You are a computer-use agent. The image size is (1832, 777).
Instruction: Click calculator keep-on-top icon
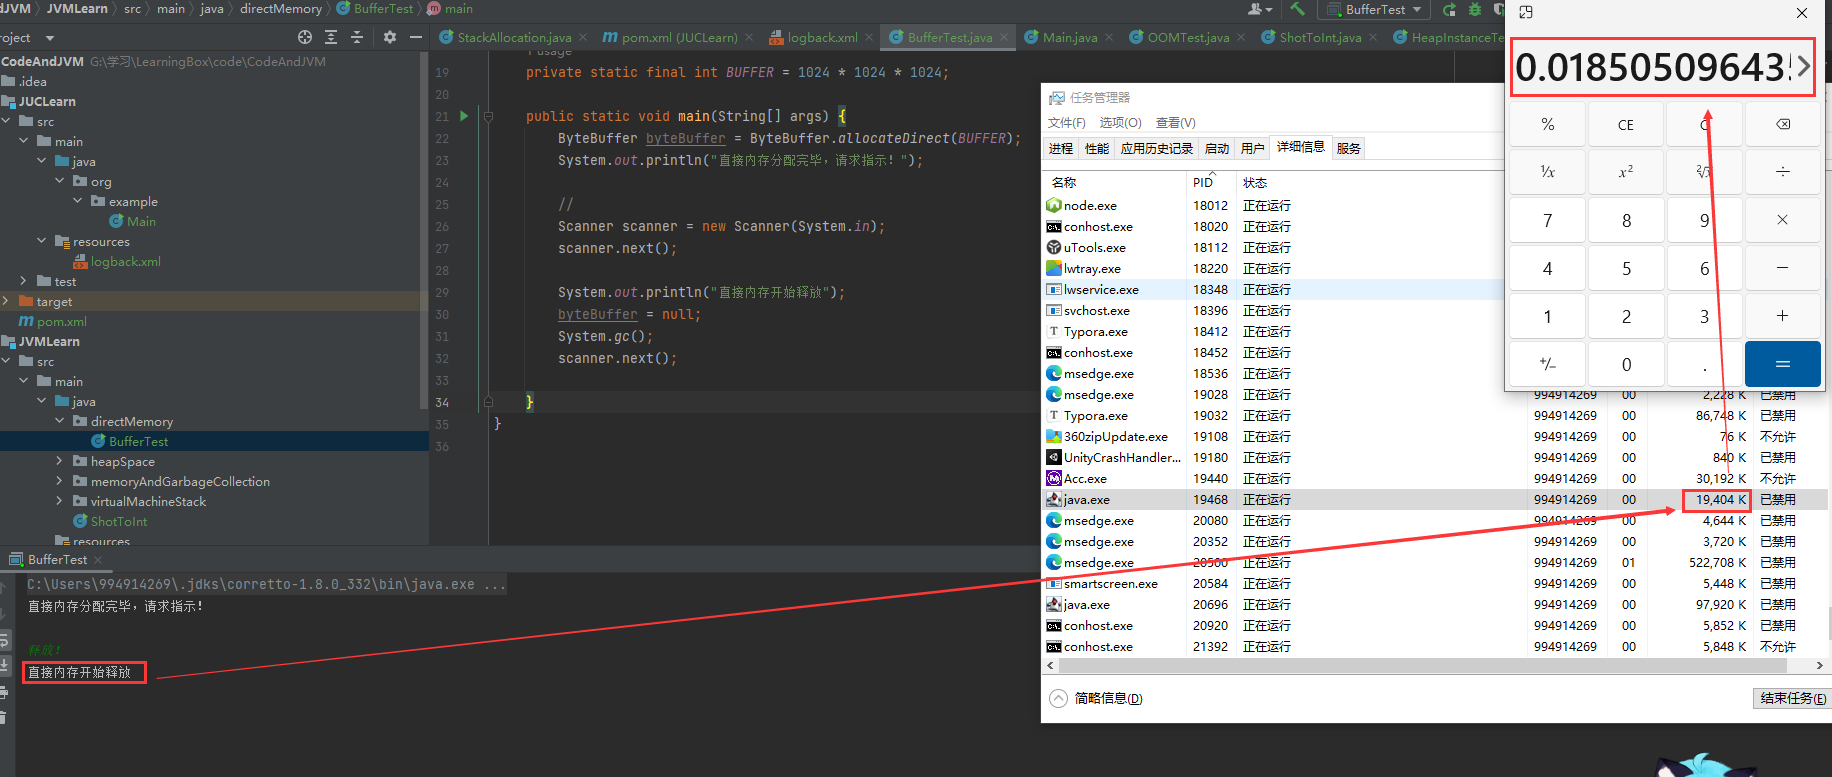(1525, 12)
